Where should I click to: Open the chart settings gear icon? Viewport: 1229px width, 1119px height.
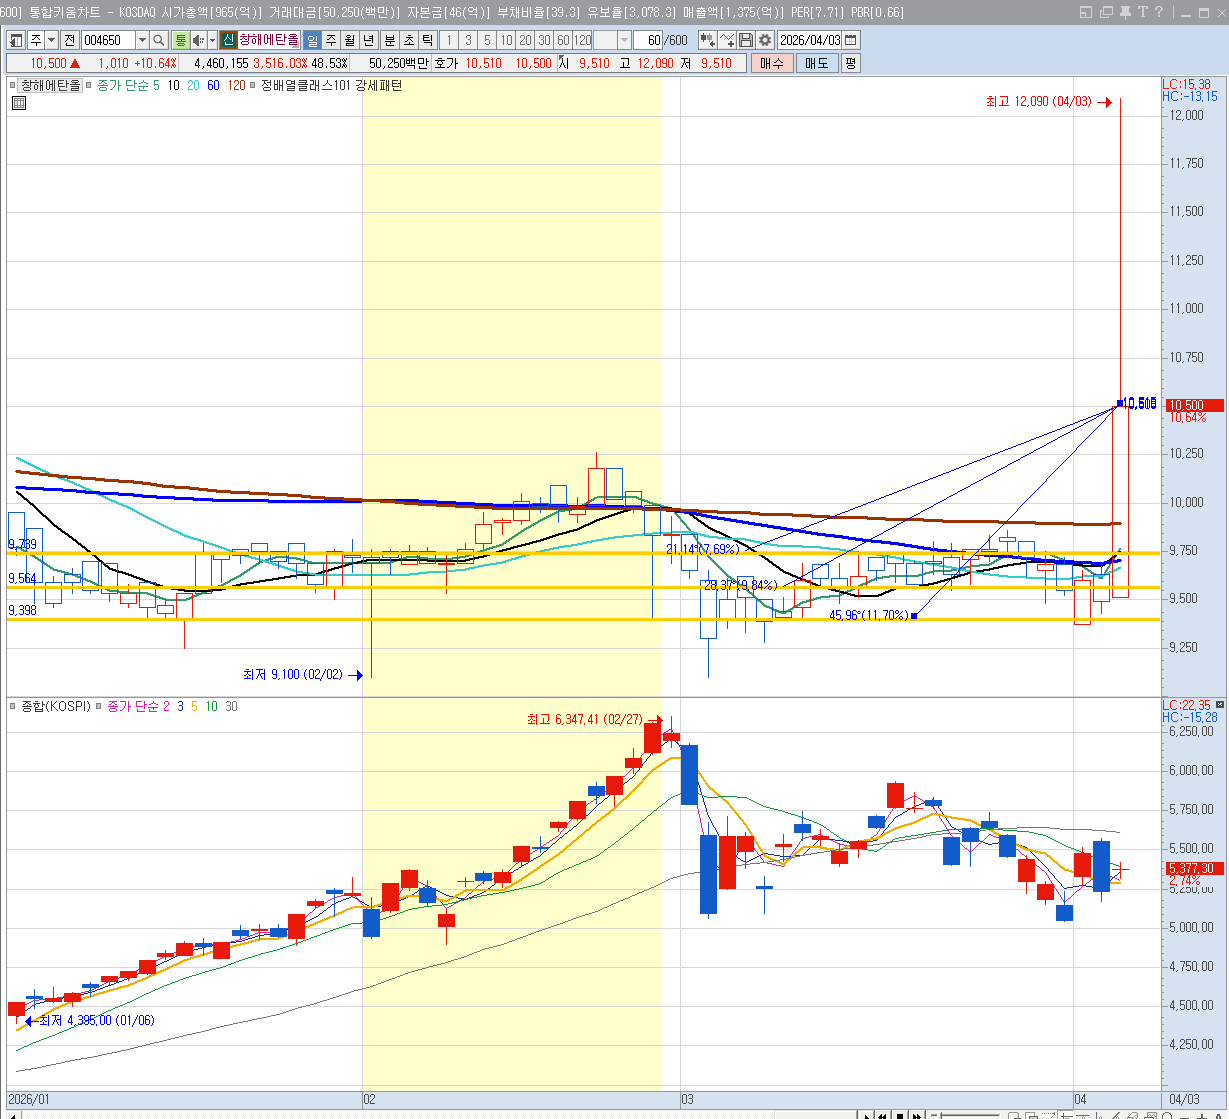pos(765,40)
